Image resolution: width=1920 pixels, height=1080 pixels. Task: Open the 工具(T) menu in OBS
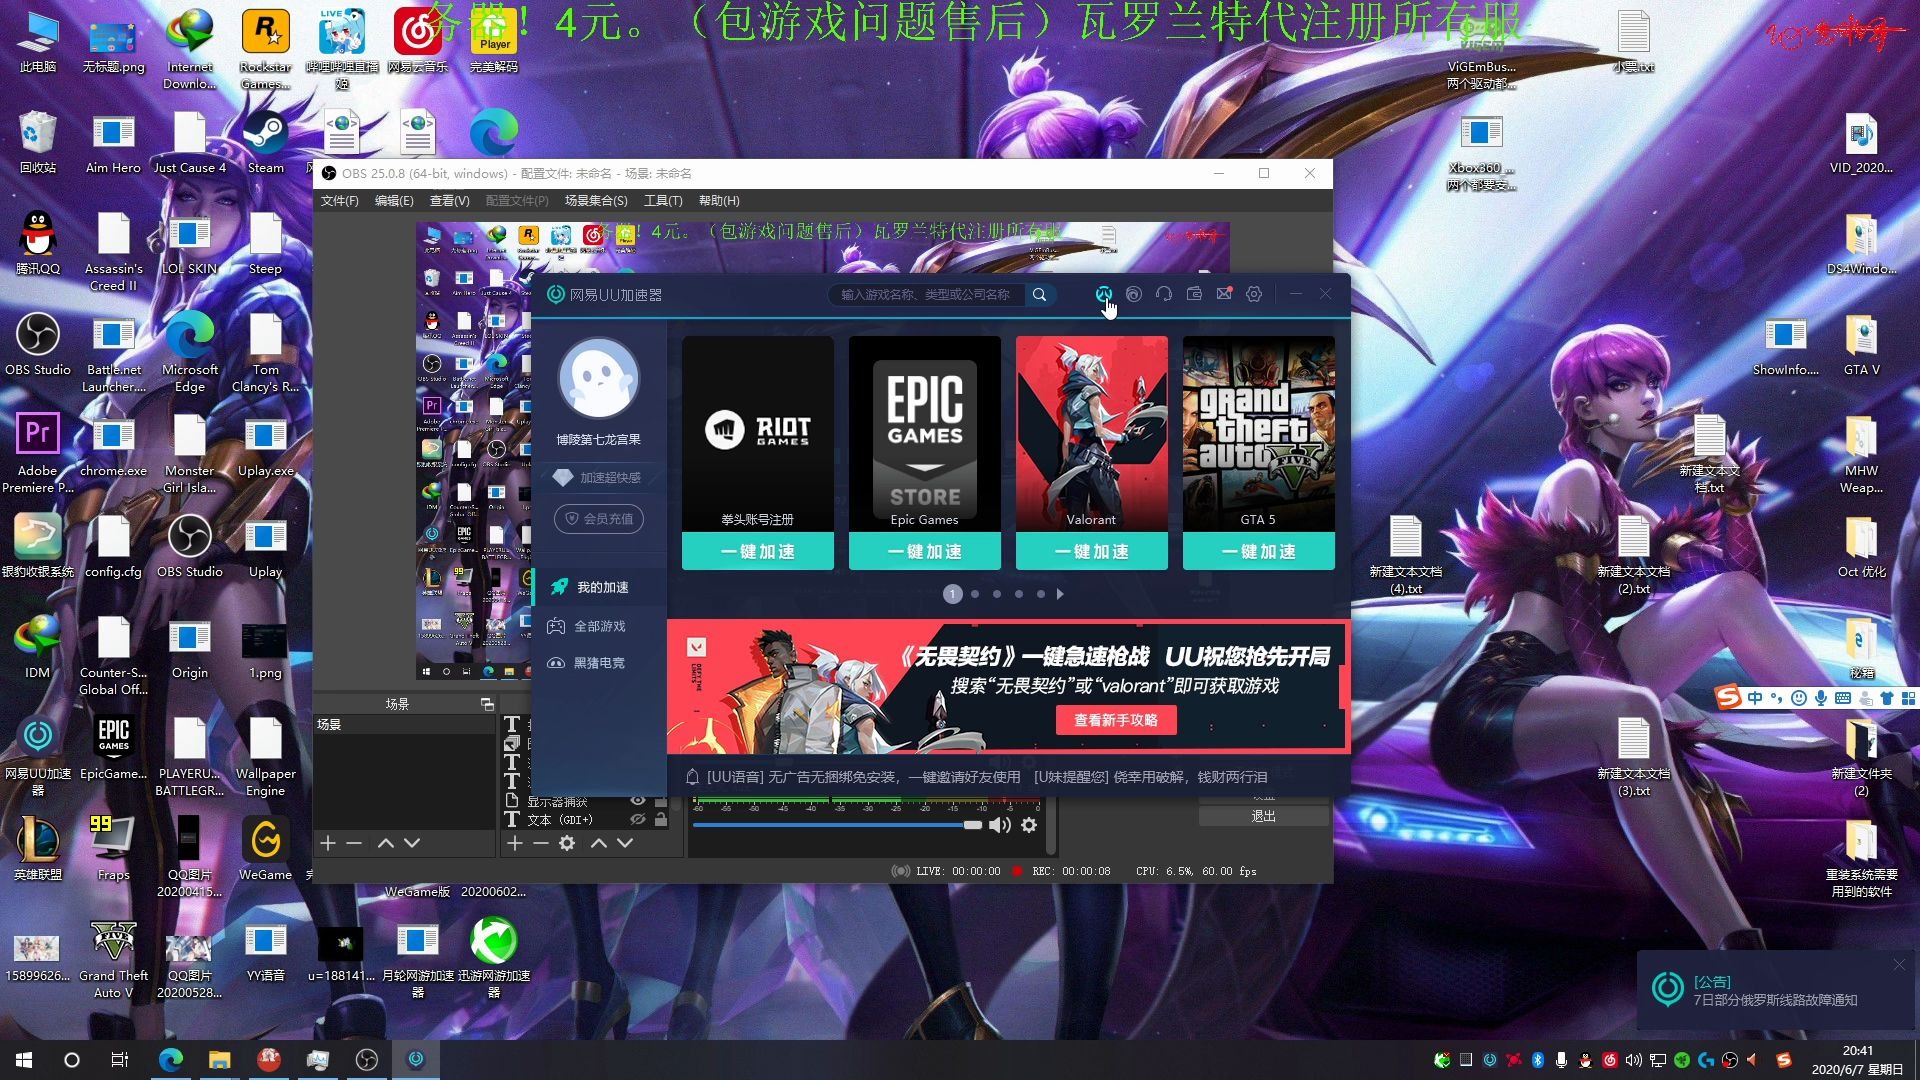pyautogui.click(x=662, y=201)
